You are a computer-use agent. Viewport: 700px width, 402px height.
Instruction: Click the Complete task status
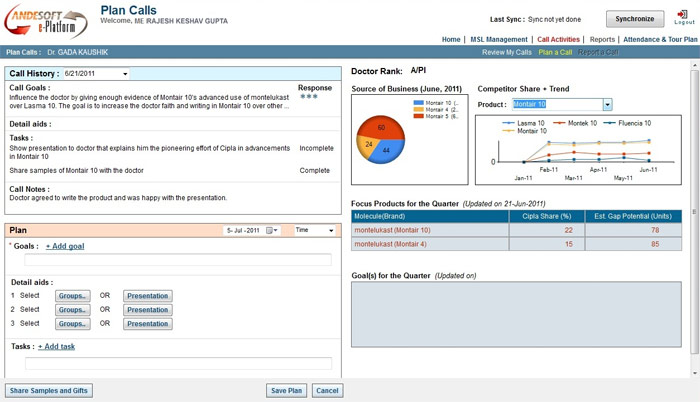pyautogui.click(x=315, y=171)
